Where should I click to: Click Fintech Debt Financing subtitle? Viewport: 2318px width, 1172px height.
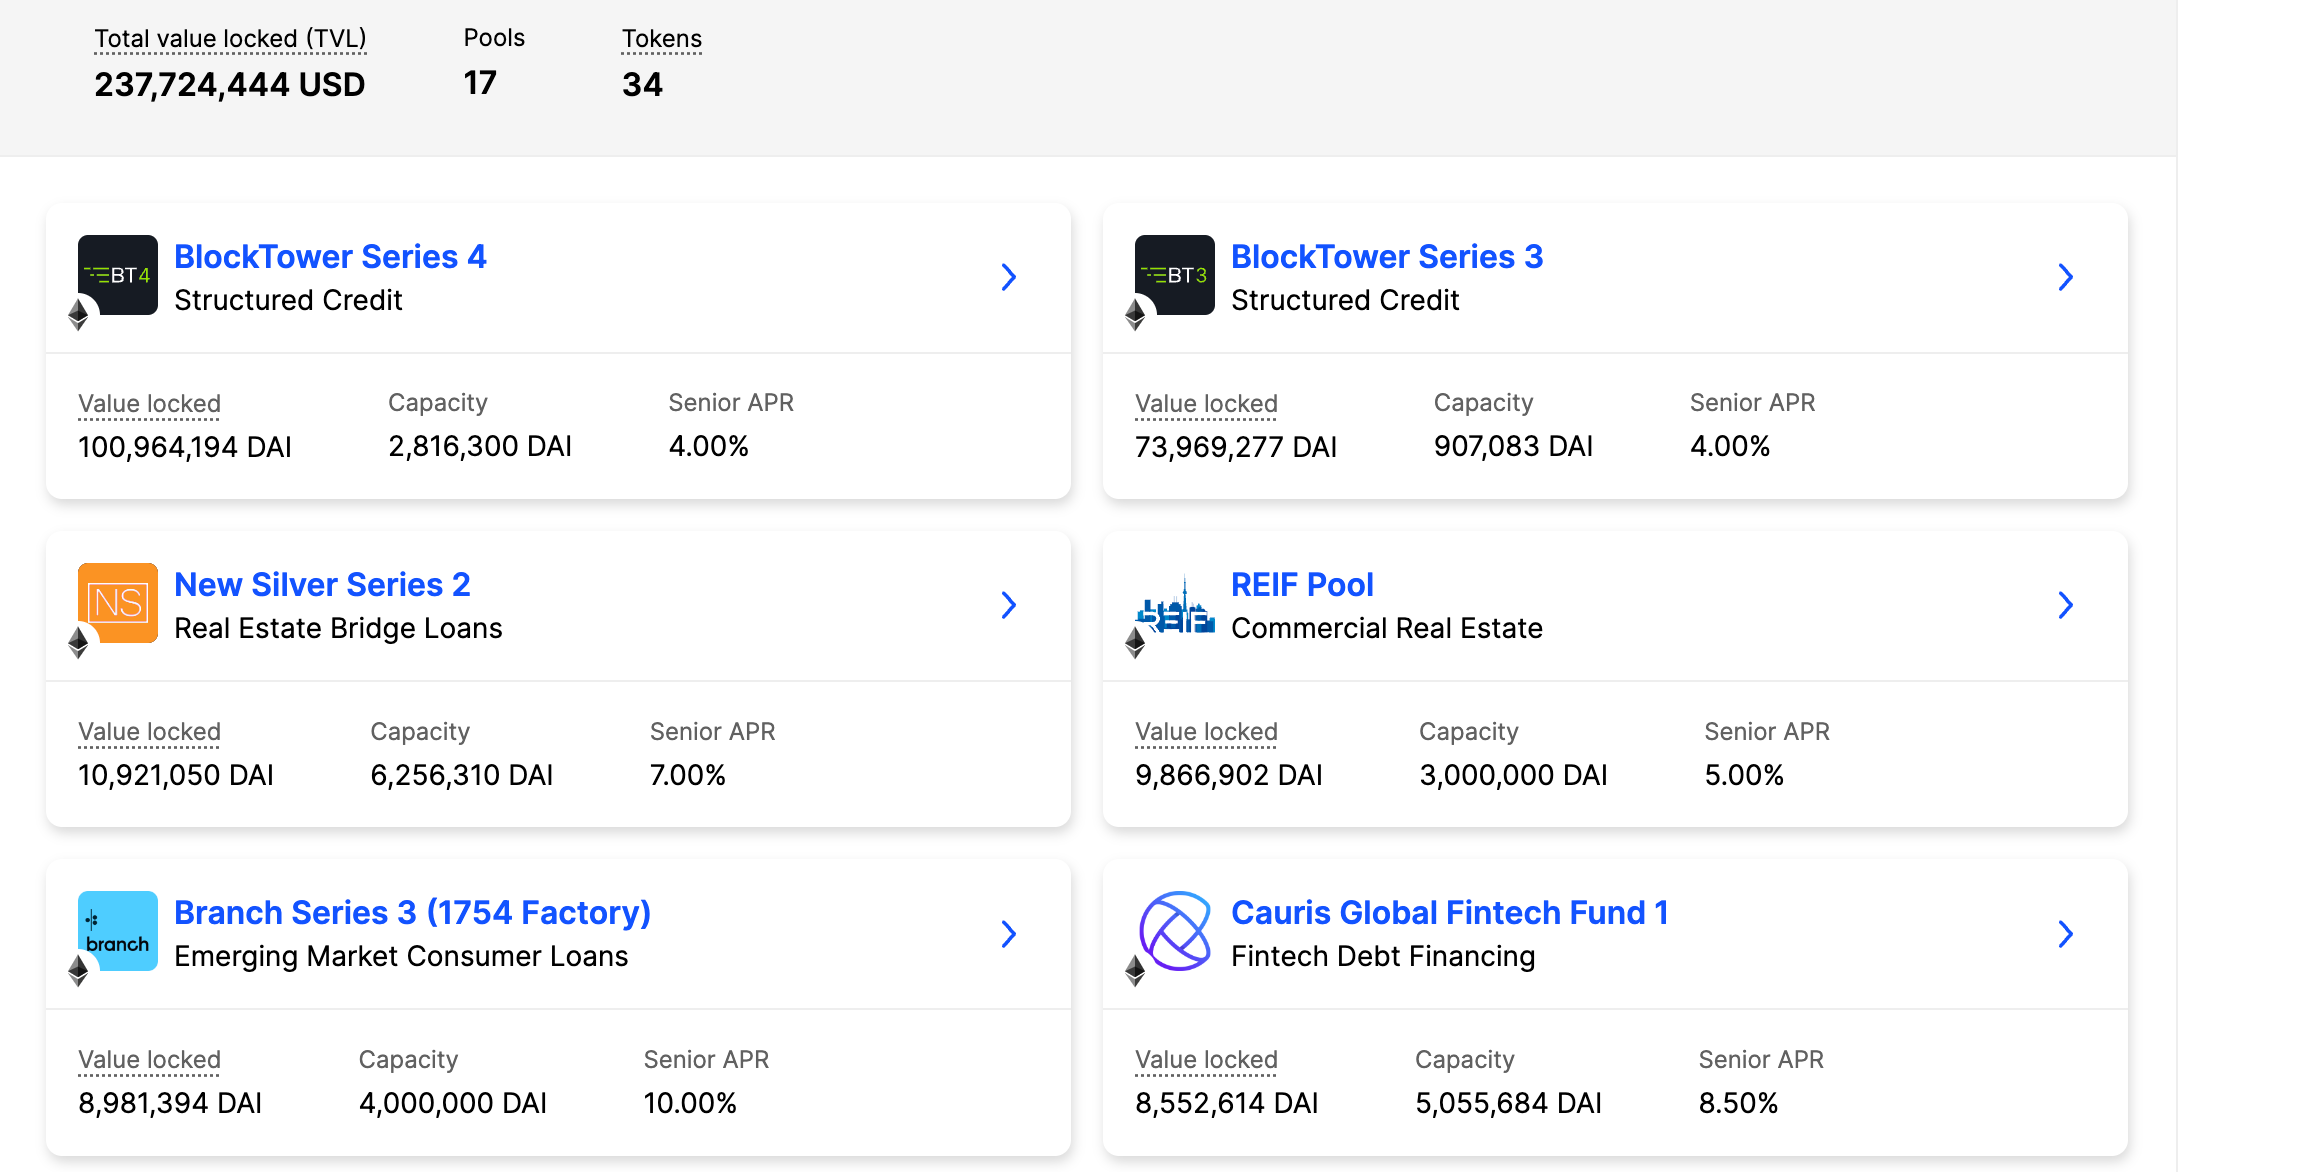coord(1383,956)
